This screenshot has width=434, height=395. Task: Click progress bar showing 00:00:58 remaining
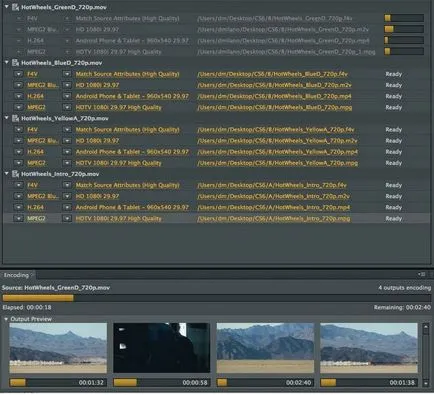point(162,382)
